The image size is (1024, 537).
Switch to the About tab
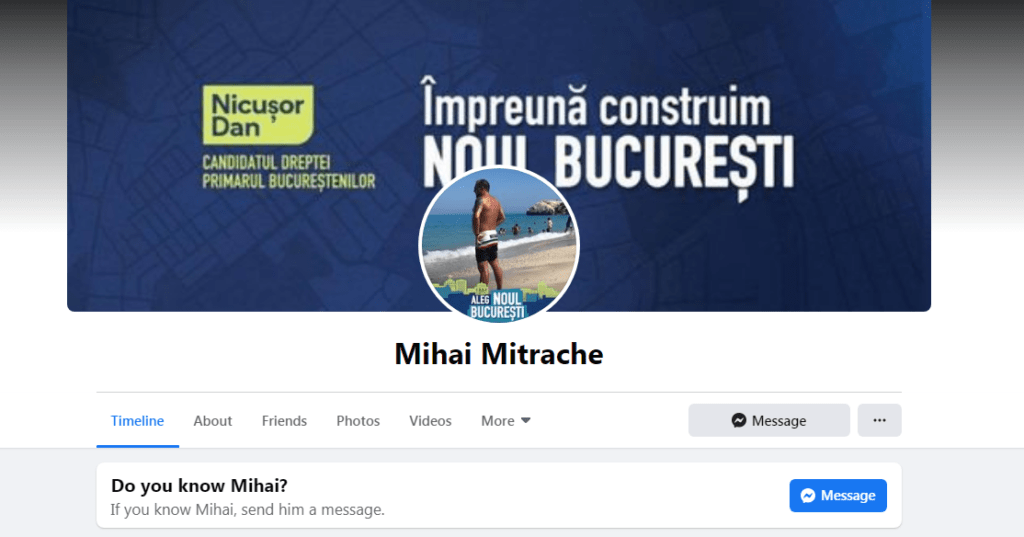212,421
